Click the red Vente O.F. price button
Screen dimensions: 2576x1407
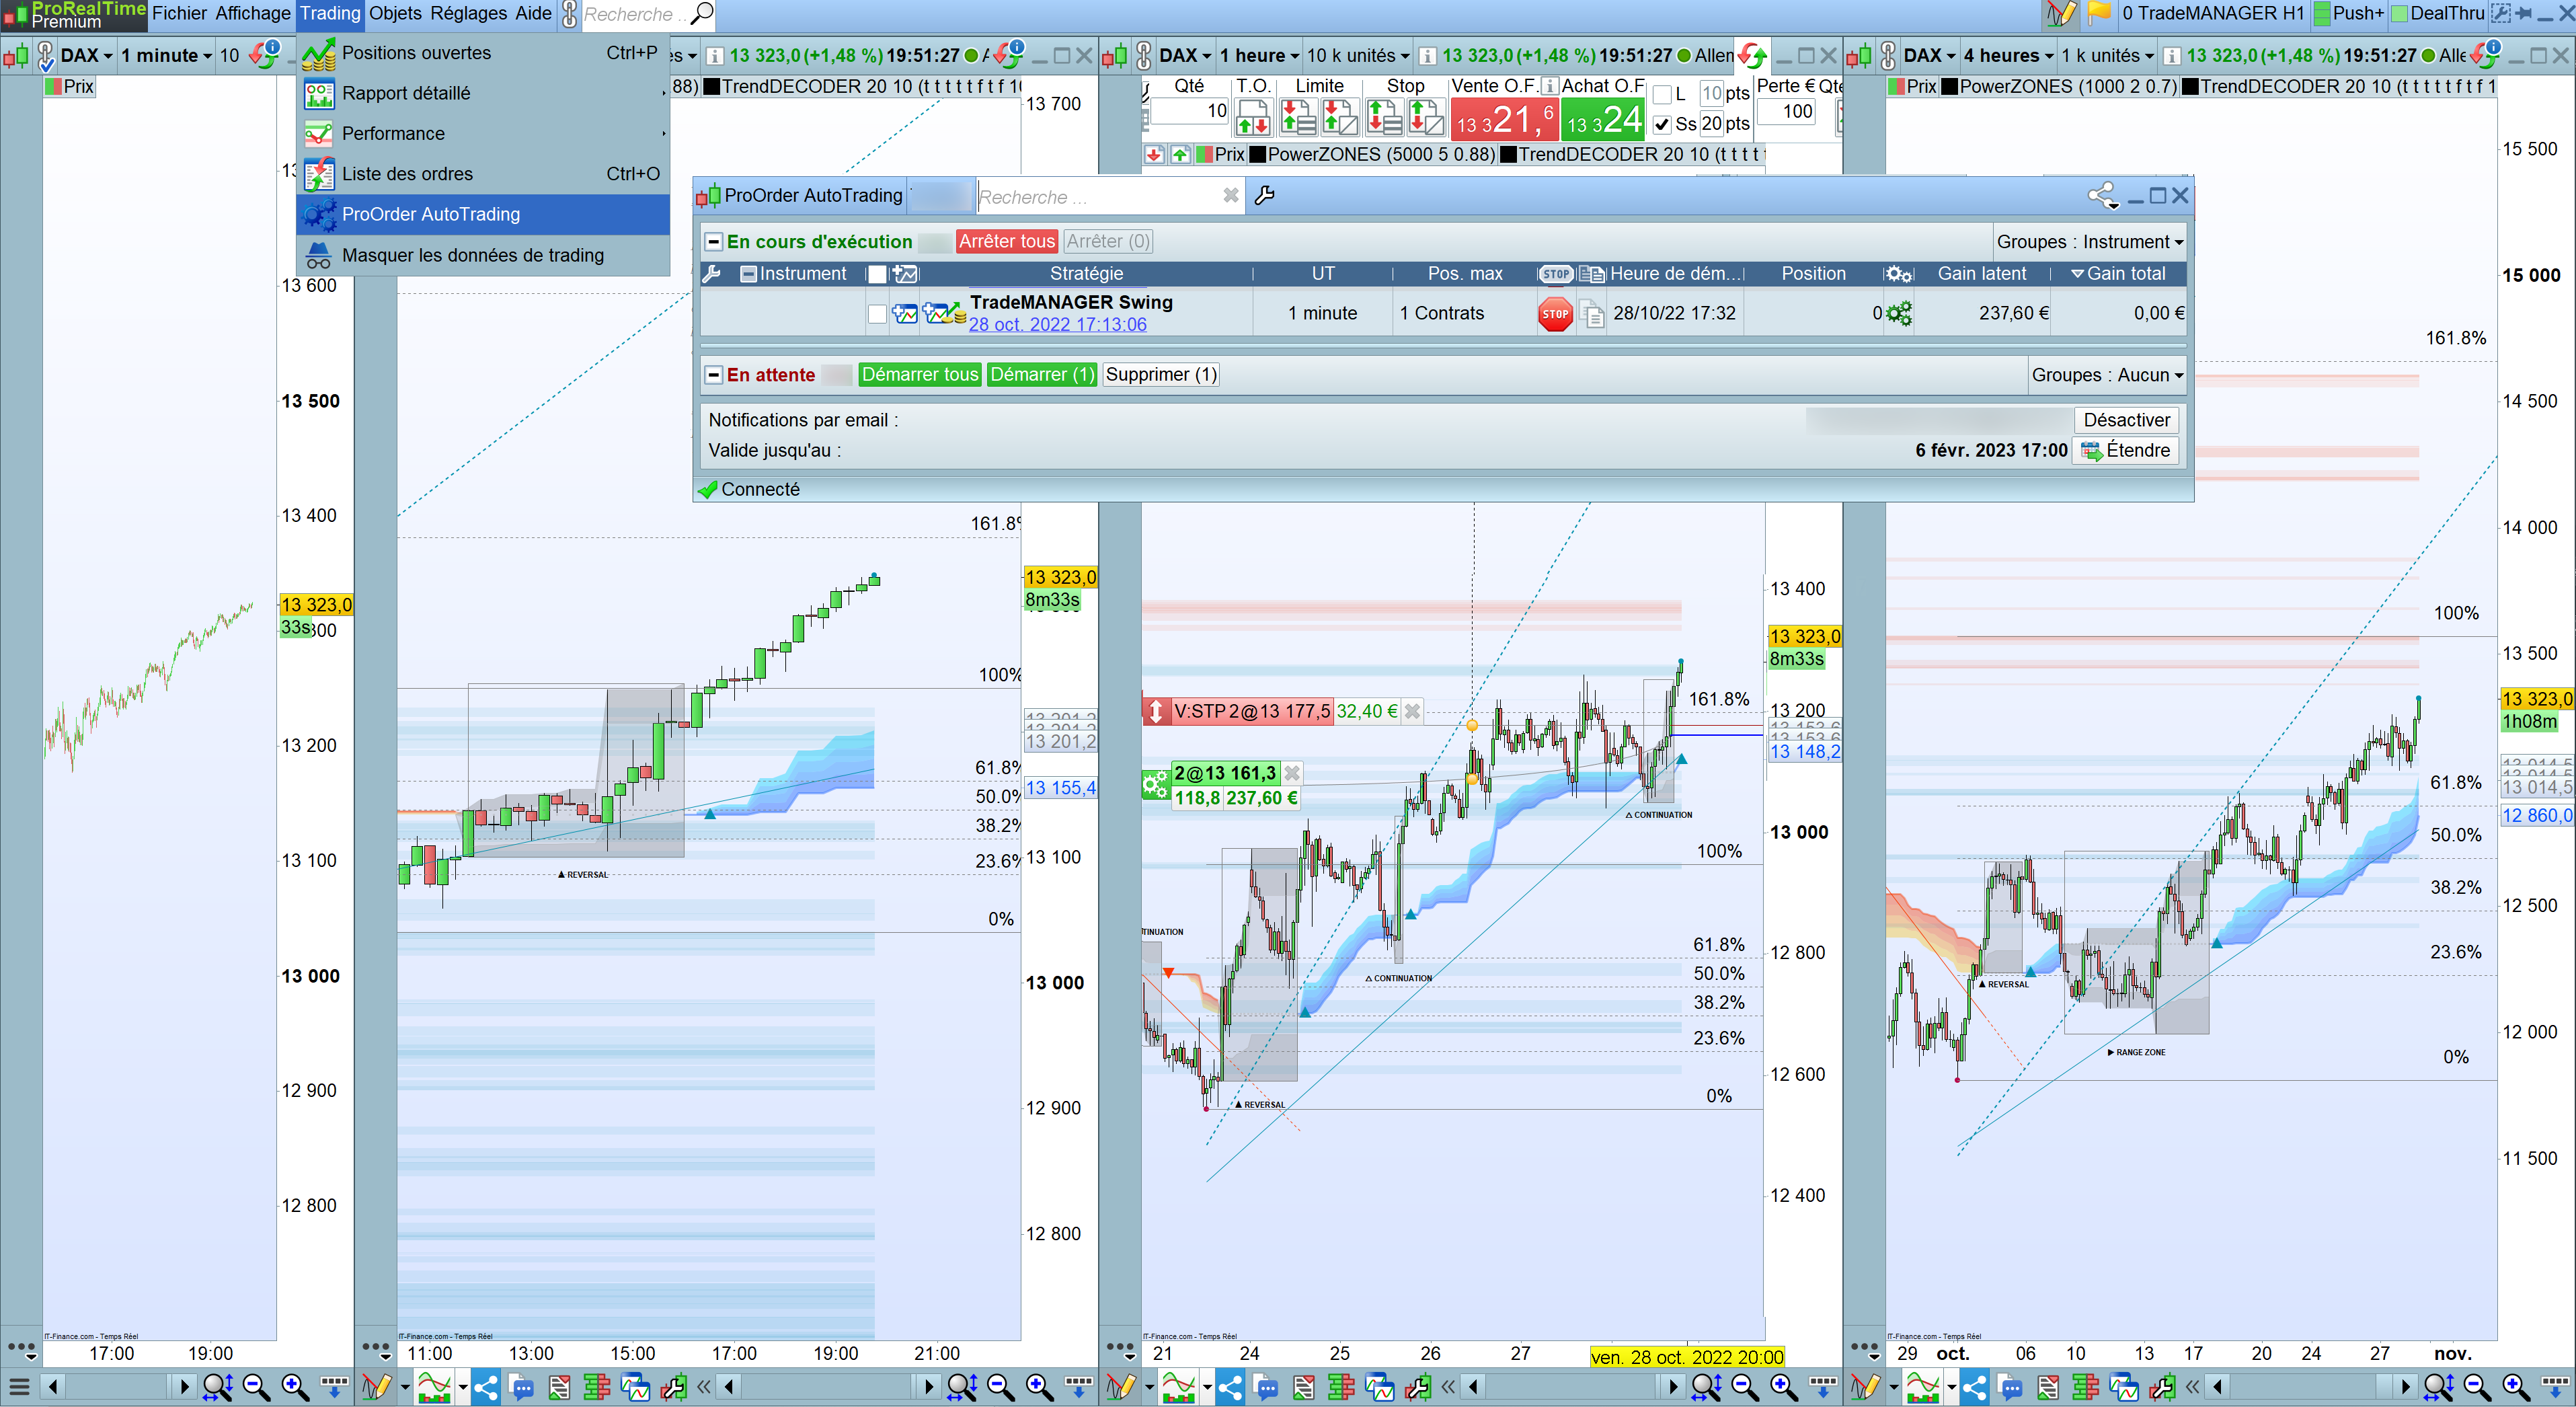point(1504,120)
